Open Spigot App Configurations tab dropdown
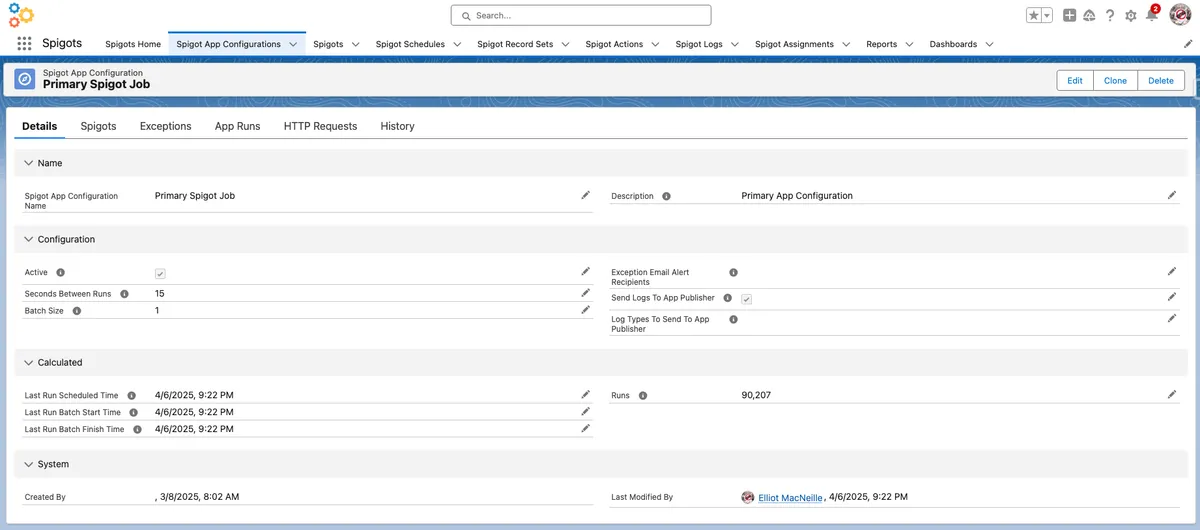Viewport: 1200px width, 530px height. pyautogui.click(x=293, y=44)
